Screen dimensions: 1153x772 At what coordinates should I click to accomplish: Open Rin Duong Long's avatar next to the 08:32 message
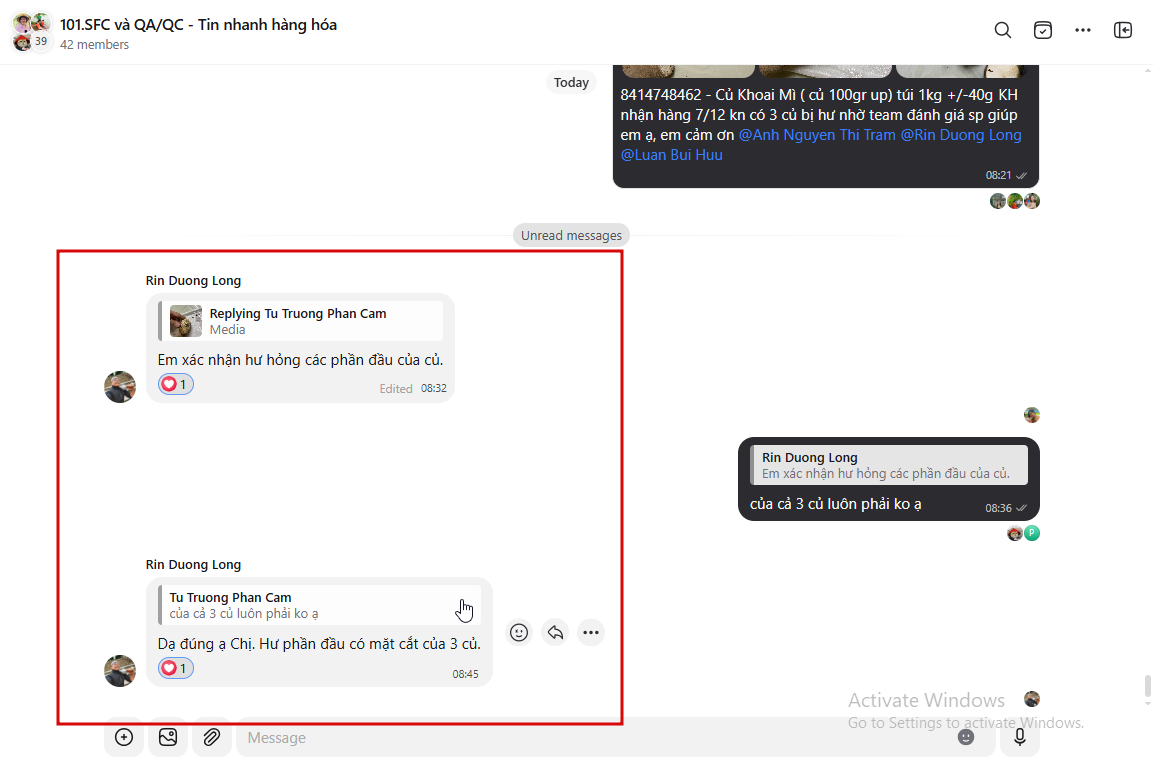(120, 387)
